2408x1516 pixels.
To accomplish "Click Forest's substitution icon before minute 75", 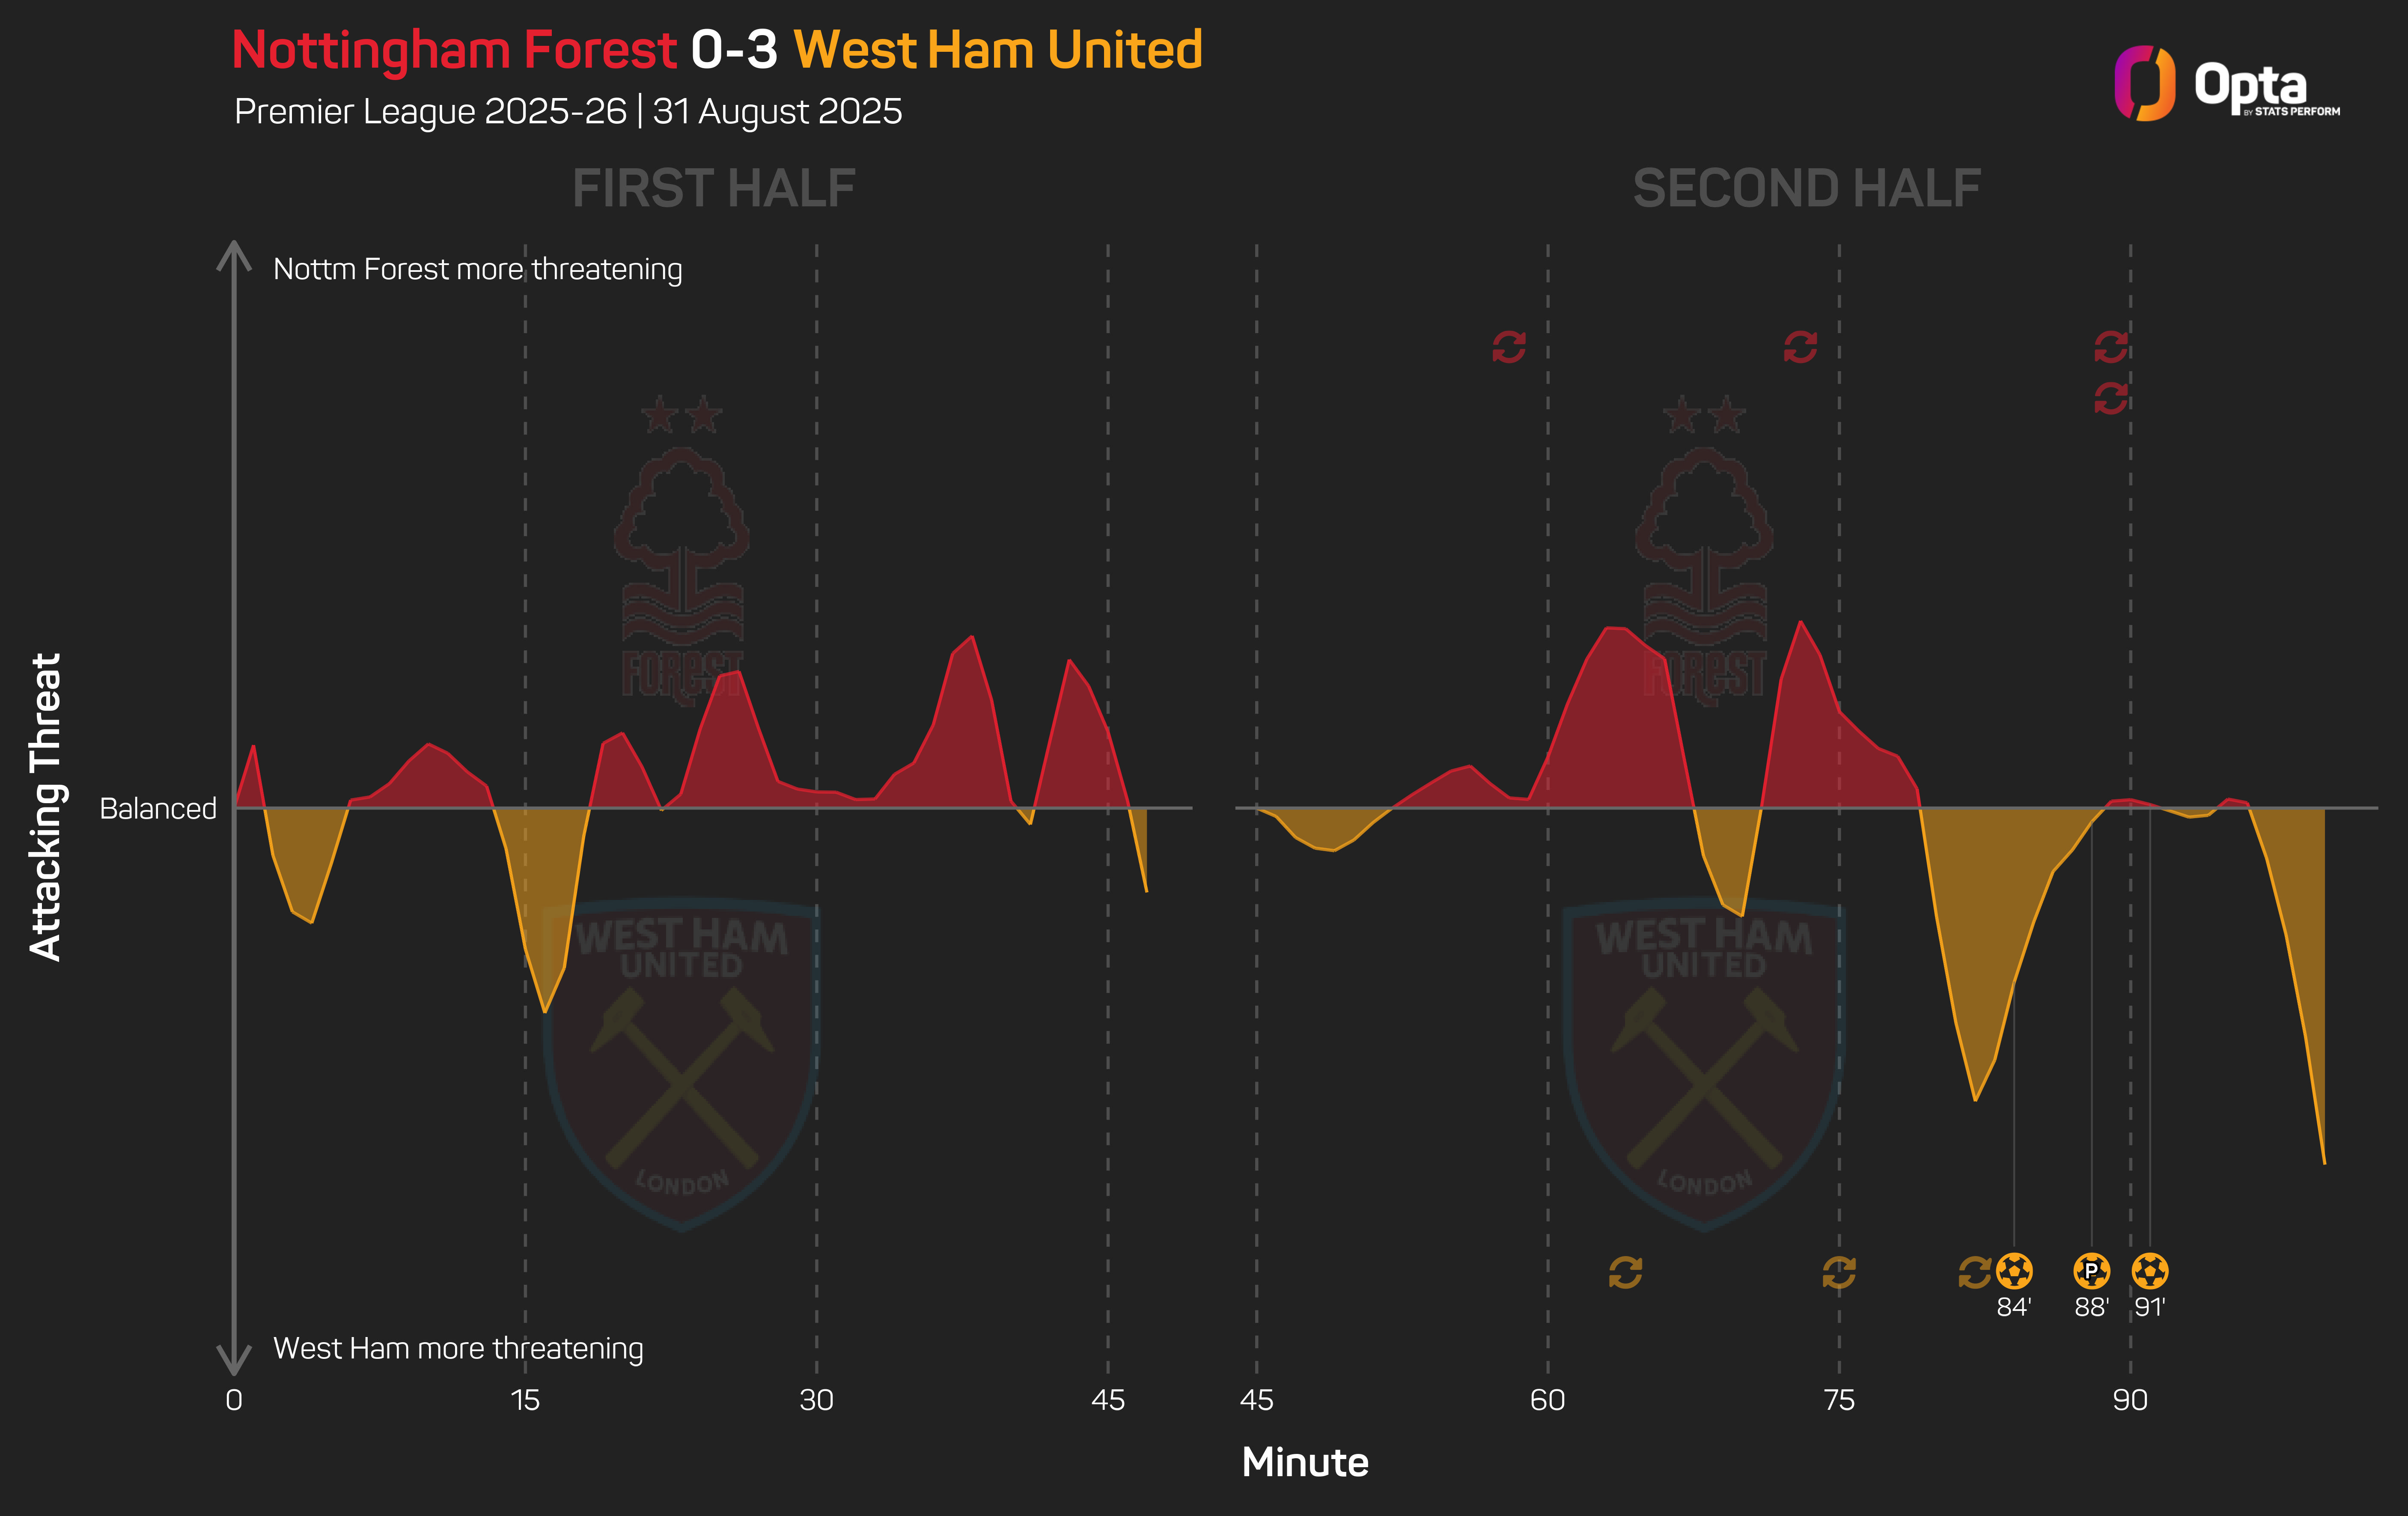I will pos(1800,347).
